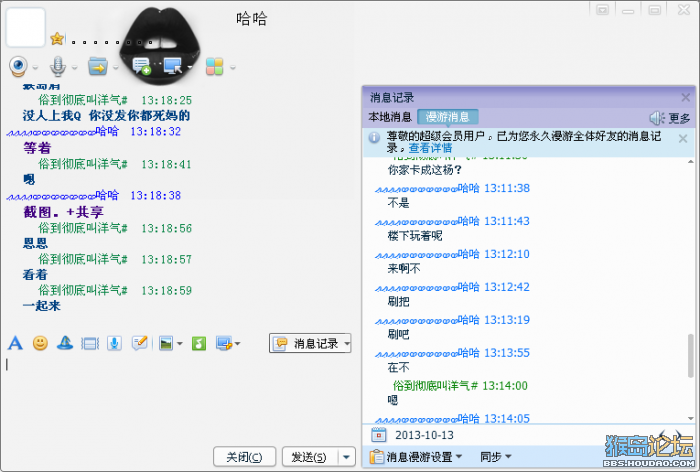Viewport: 700px width, 472px height.
Task: Open the colorful apps icon
Action: (215, 67)
